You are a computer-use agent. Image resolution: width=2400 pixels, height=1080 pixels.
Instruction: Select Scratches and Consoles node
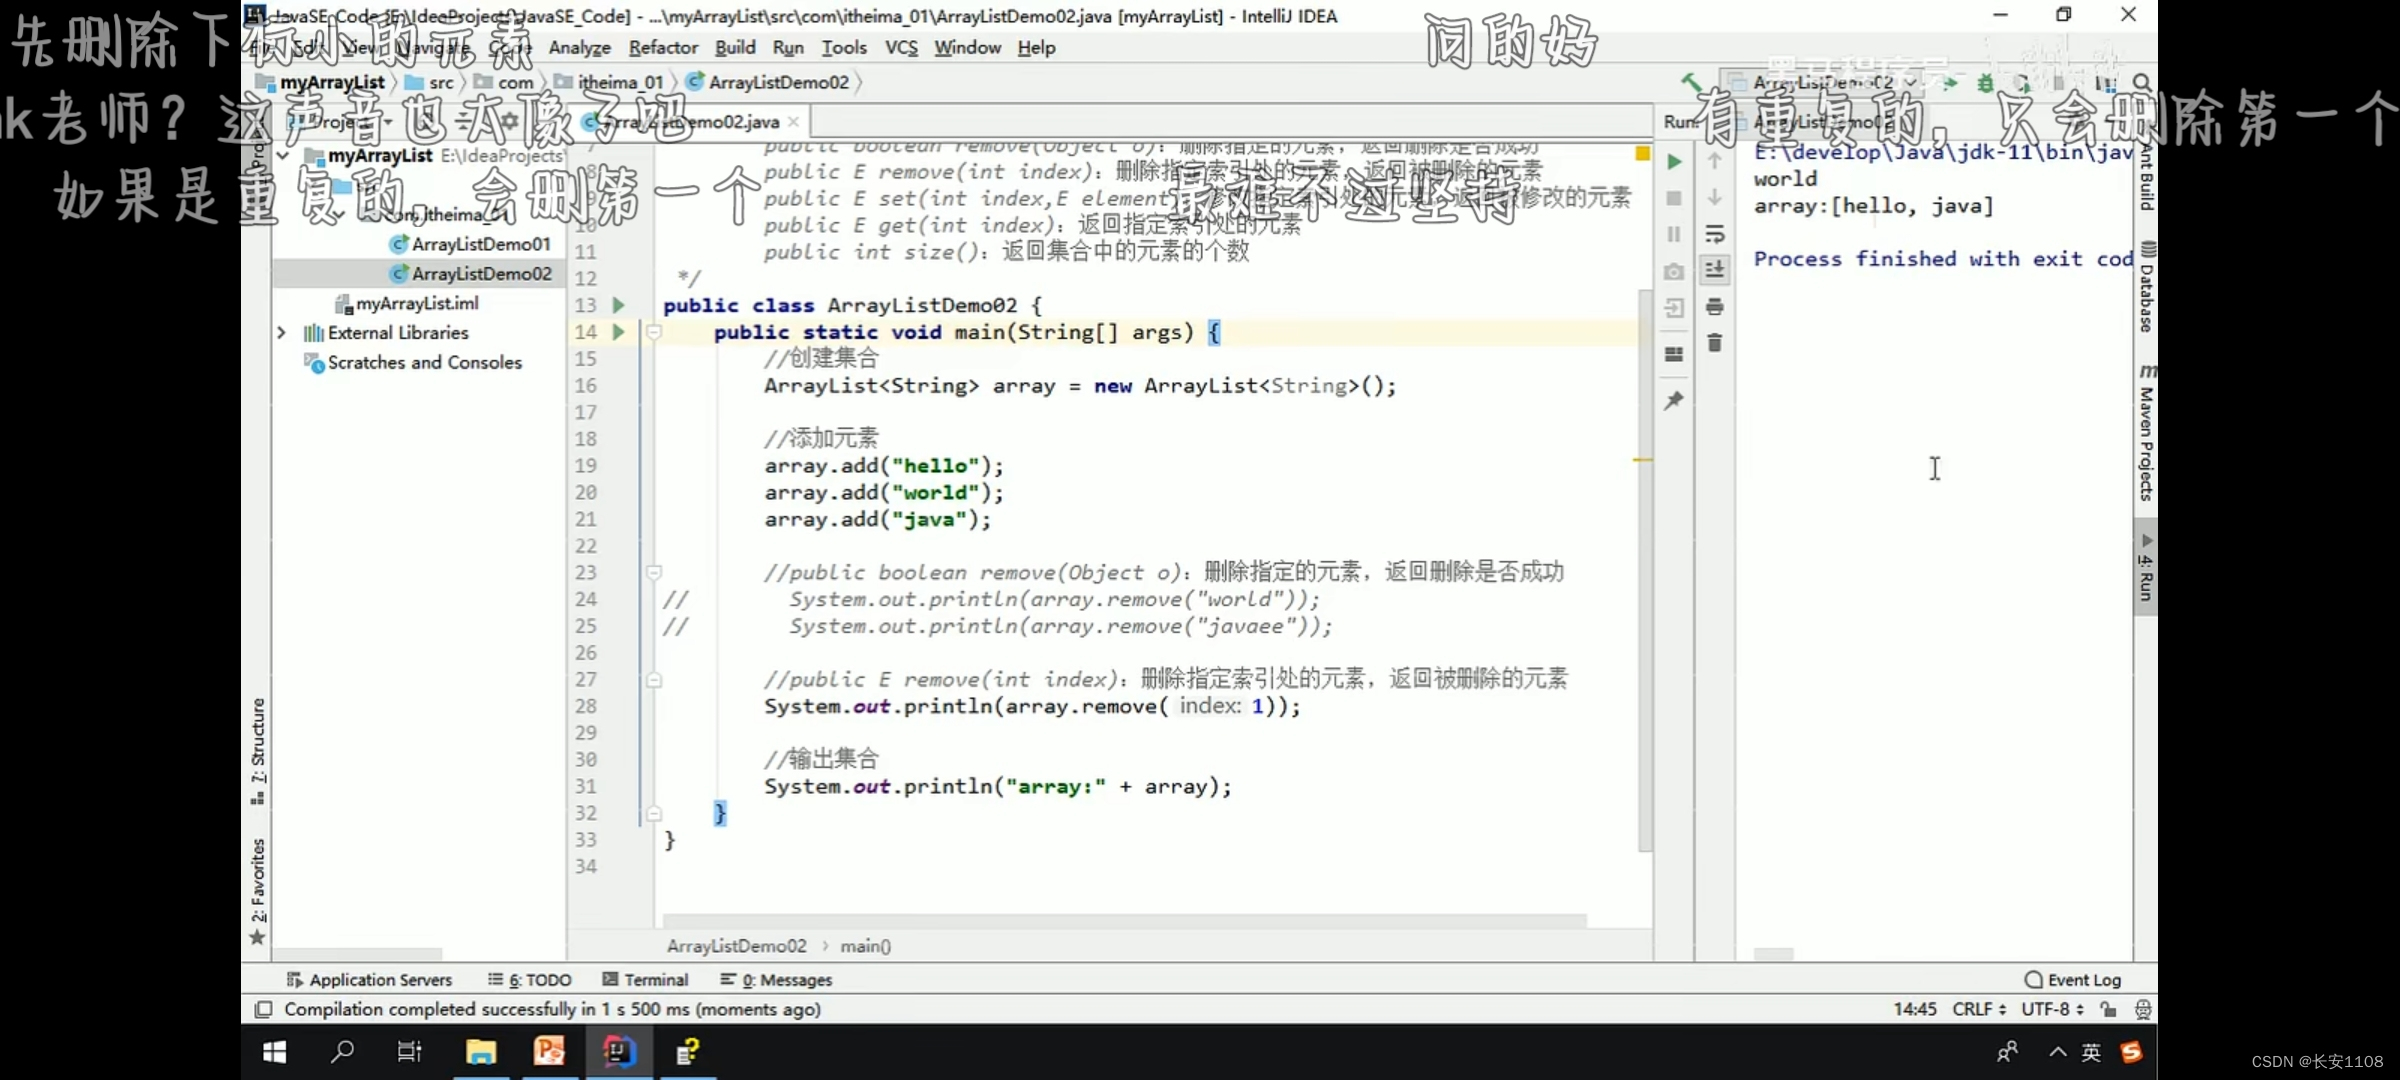click(x=413, y=362)
